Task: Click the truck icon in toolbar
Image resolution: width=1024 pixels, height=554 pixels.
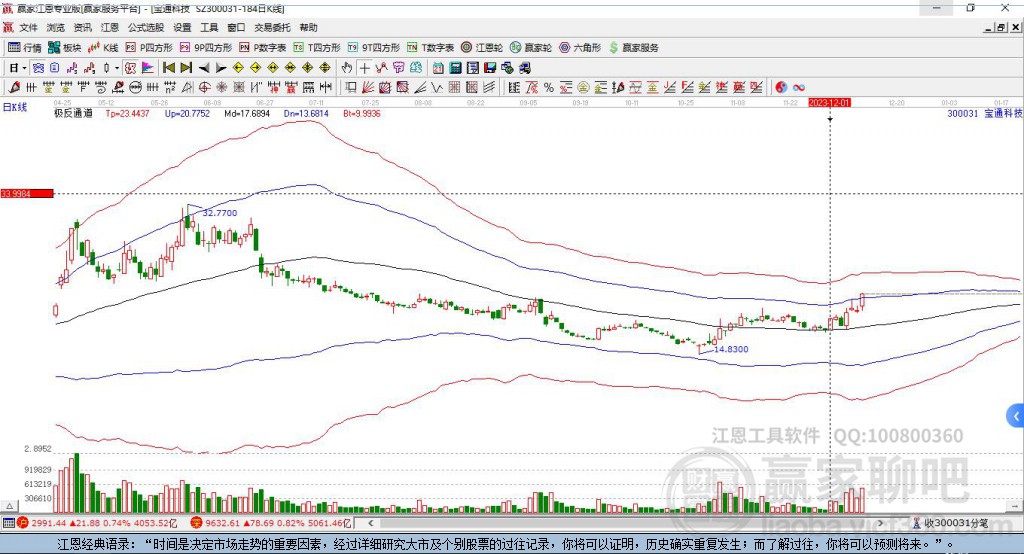Action: (524, 68)
